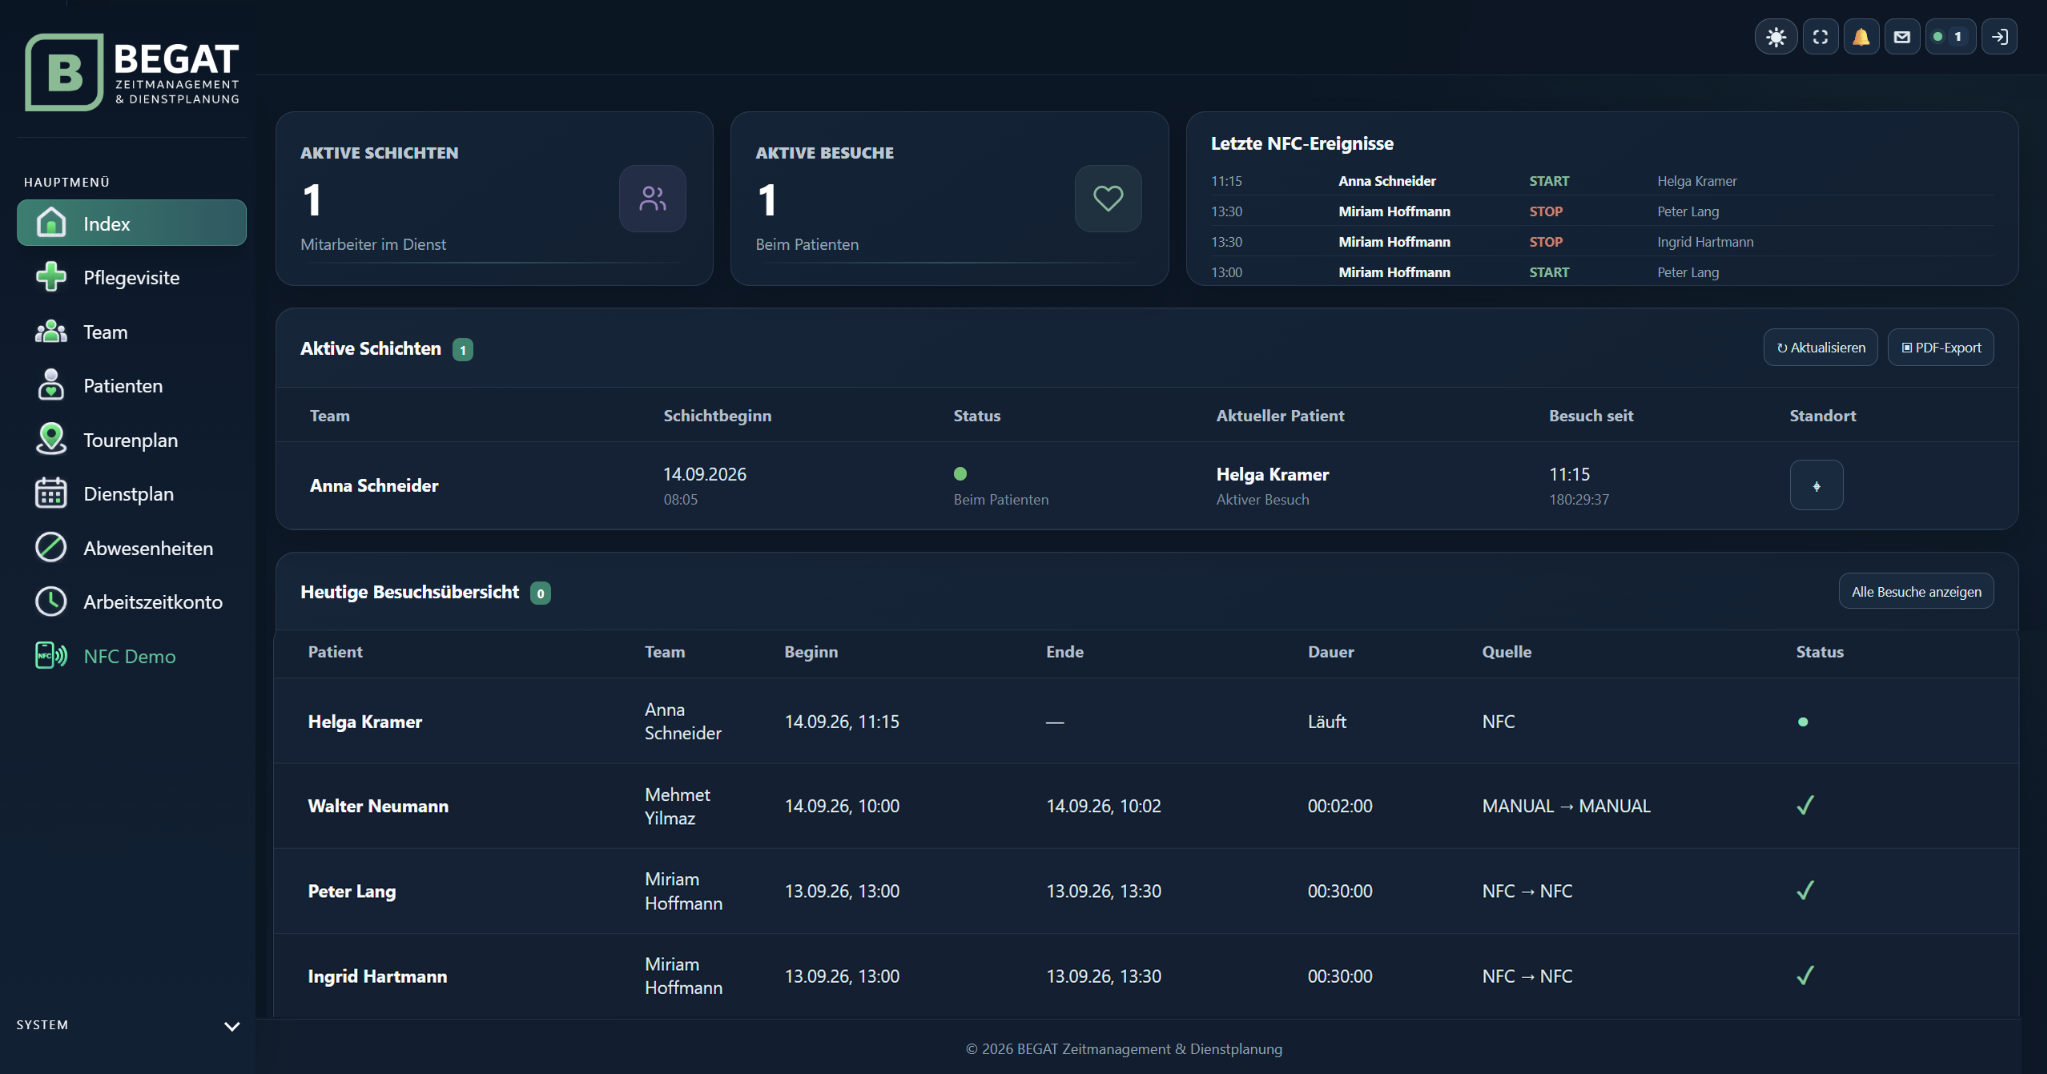Open Patienten menu entry
Image resolution: width=2047 pixels, height=1074 pixels.
click(x=132, y=385)
